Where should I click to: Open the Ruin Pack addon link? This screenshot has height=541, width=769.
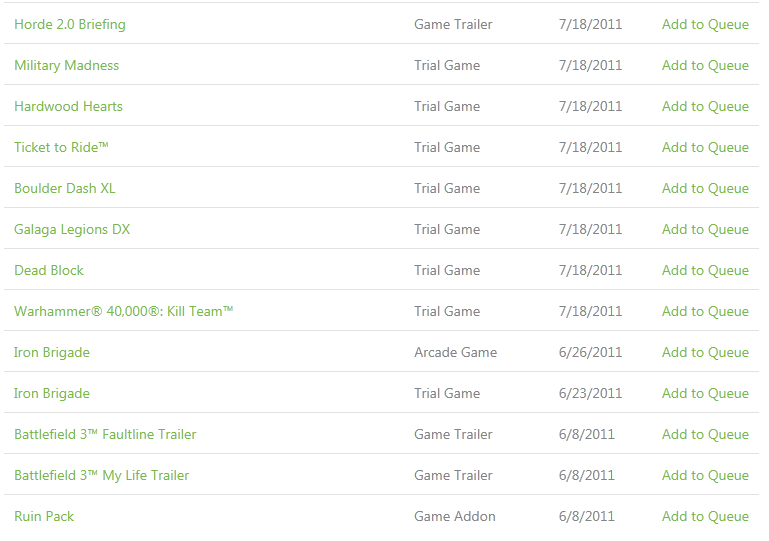pos(44,516)
